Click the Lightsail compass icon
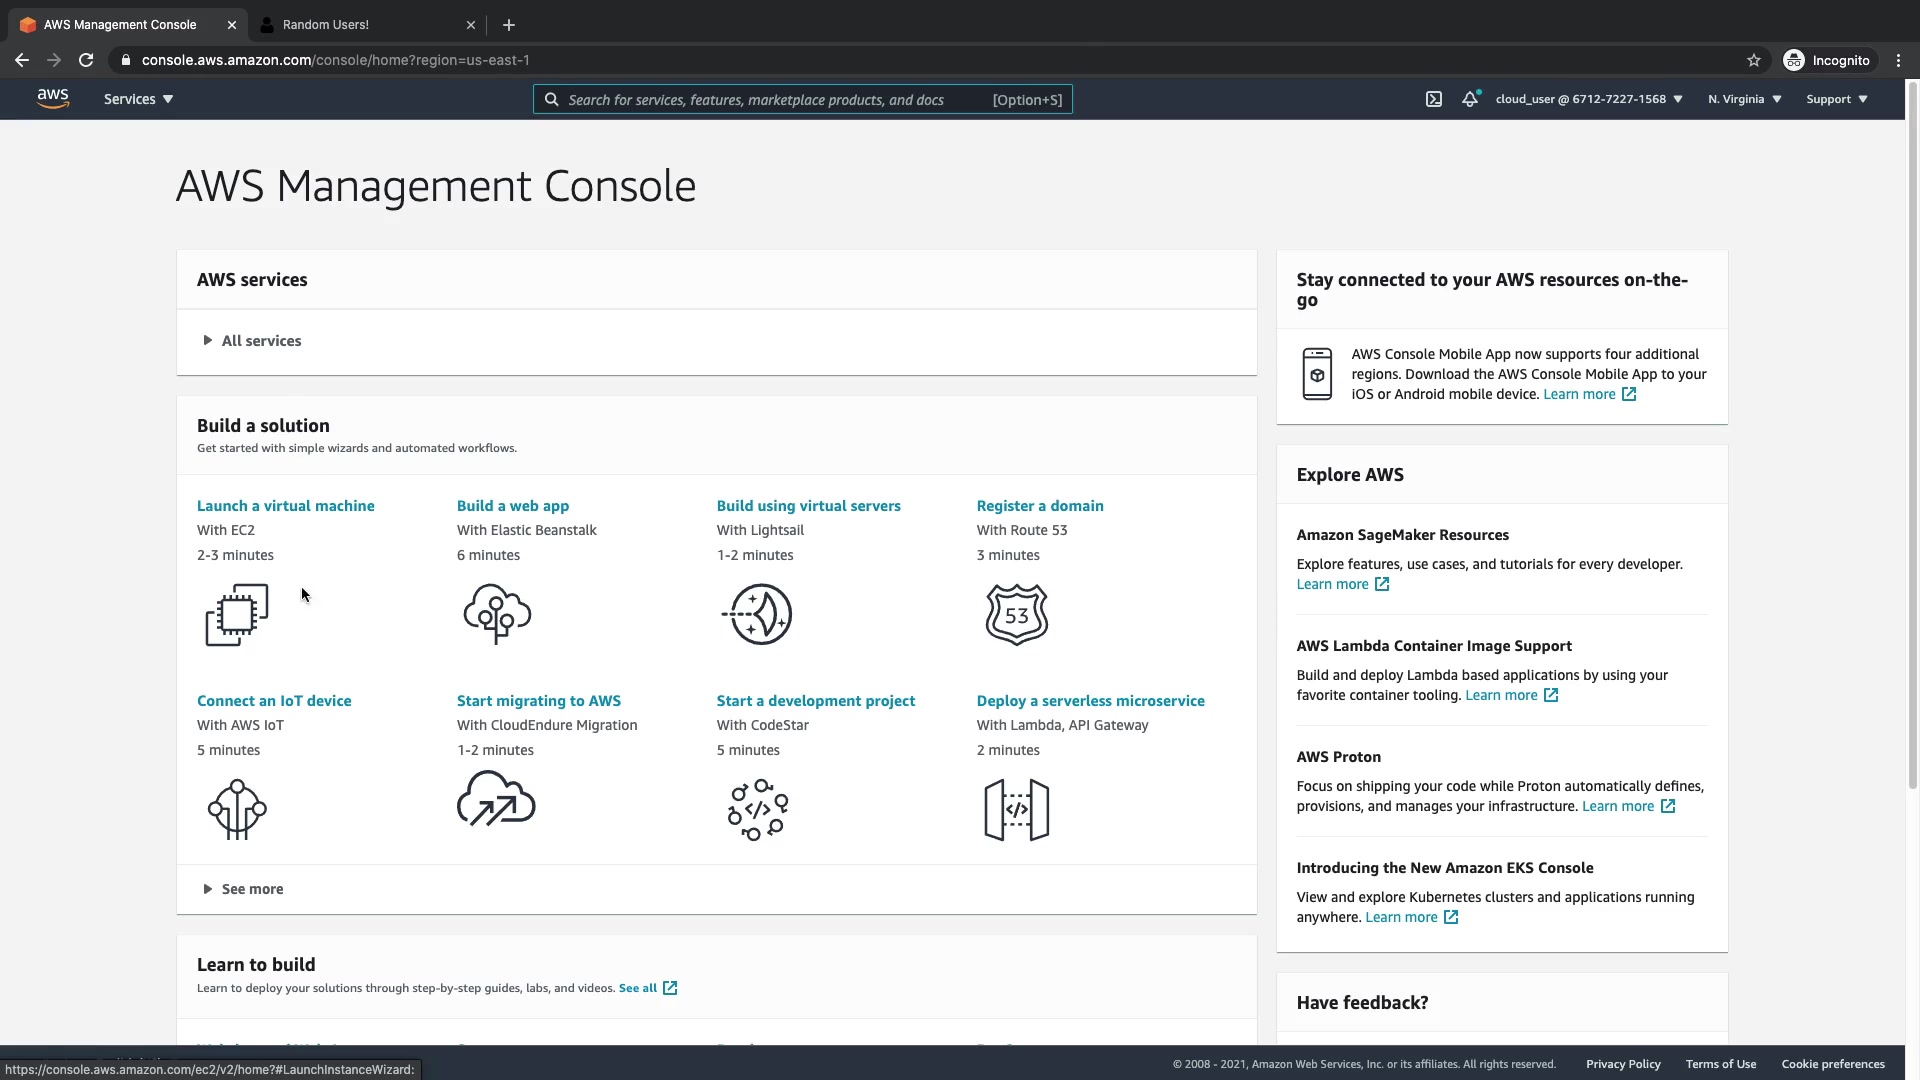This screenshot has height=1080, width=1920. [x=757, y=614]
